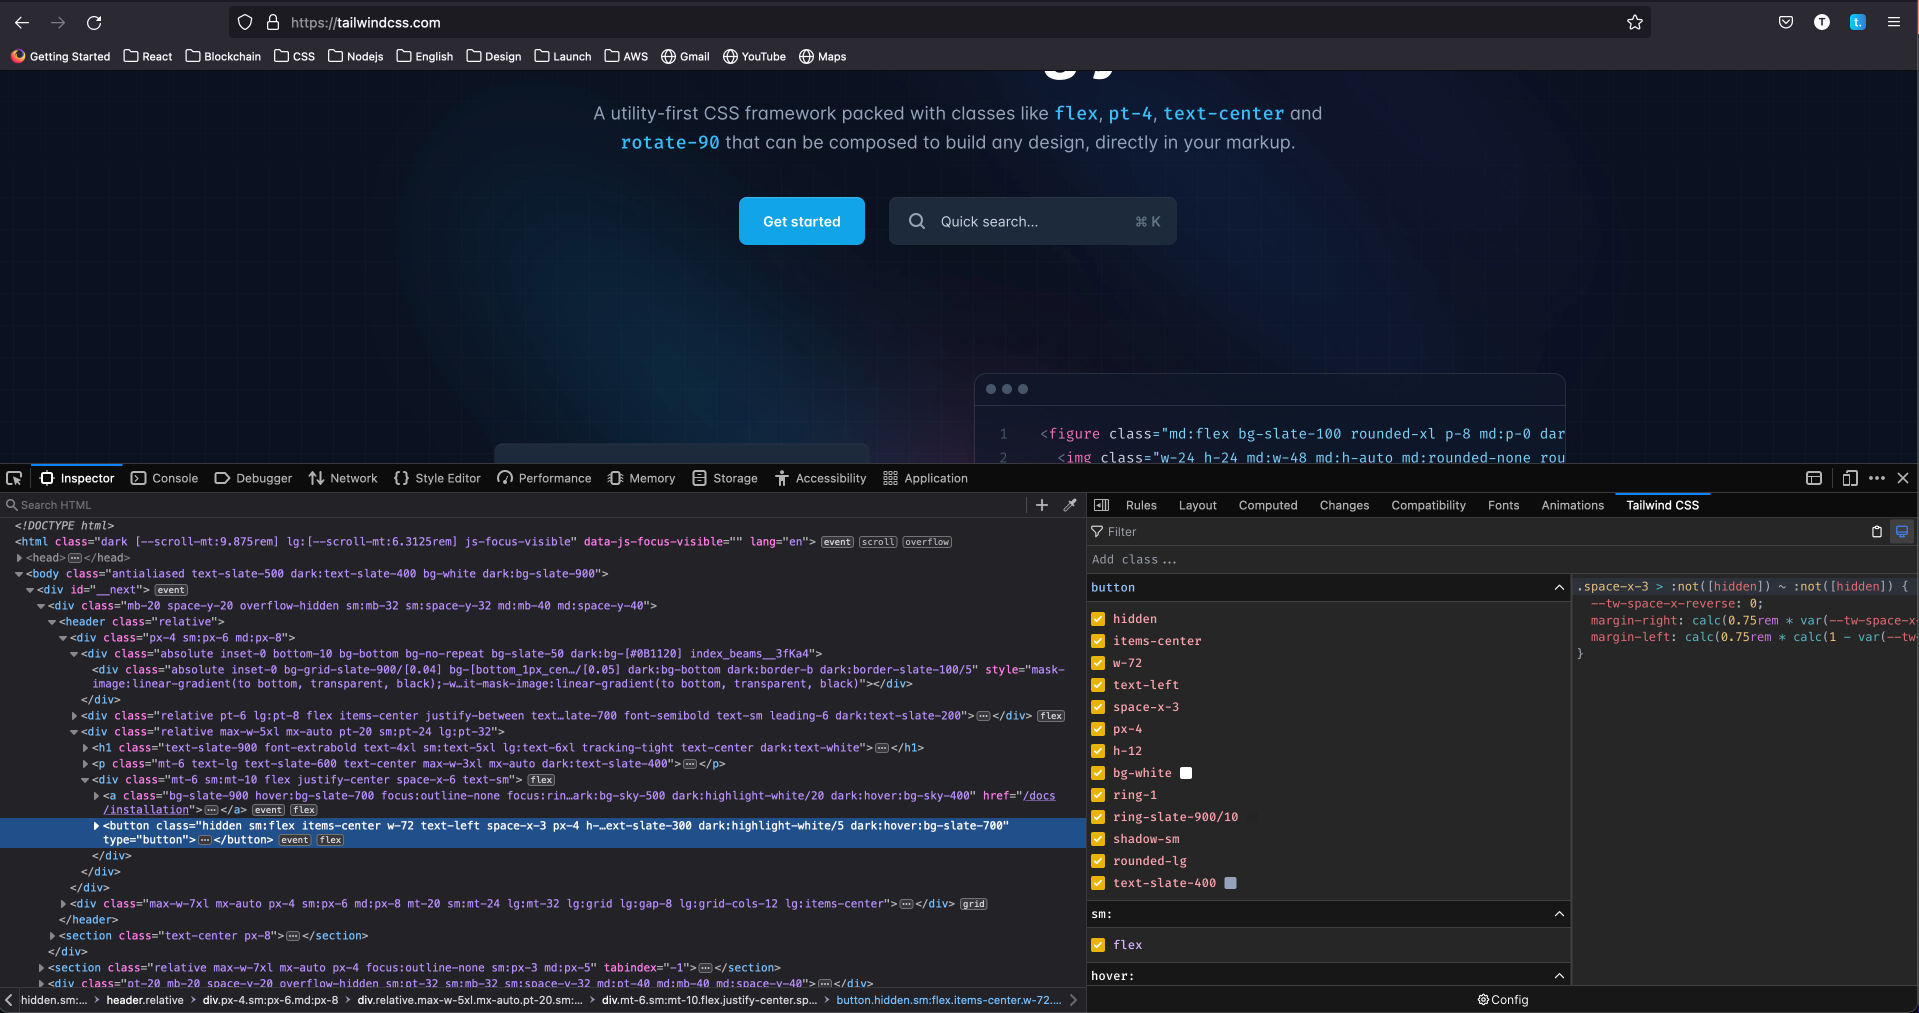
Task: Open the devtools three-dot options menu
Action: tap(1877, 478)
